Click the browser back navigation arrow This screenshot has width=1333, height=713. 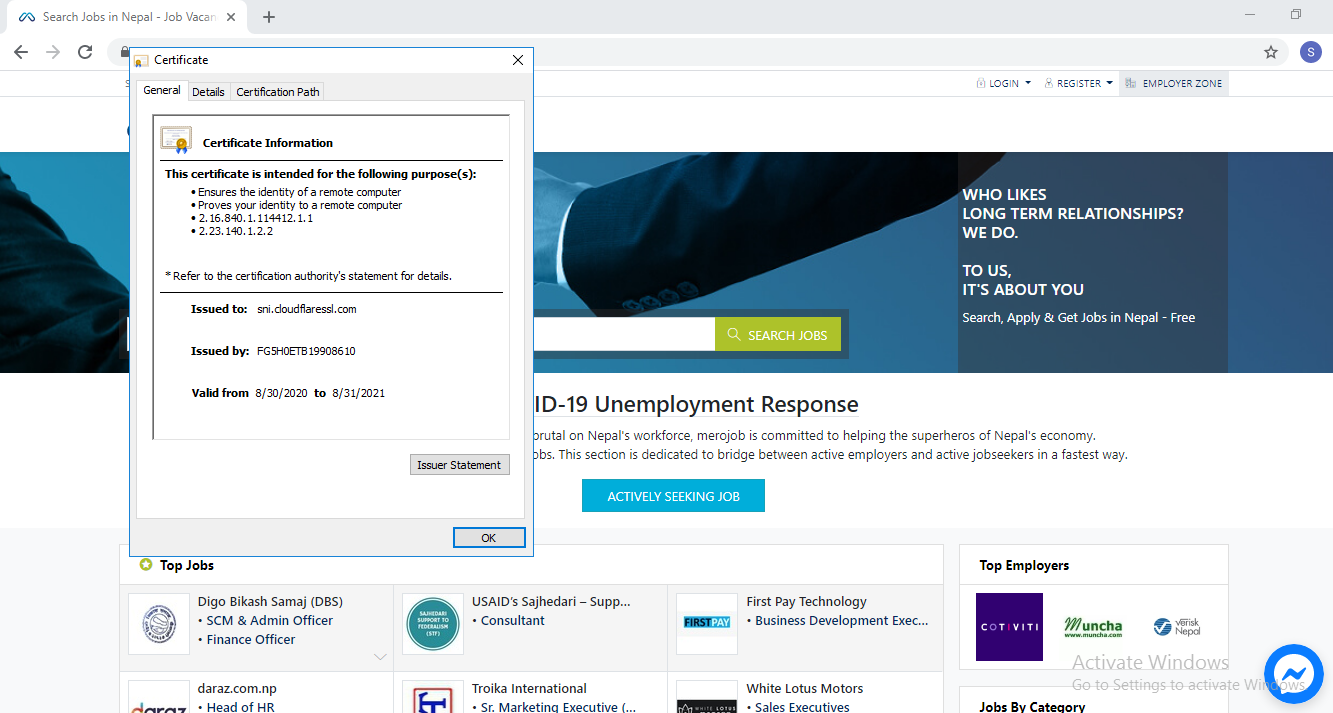coord(20,52)
